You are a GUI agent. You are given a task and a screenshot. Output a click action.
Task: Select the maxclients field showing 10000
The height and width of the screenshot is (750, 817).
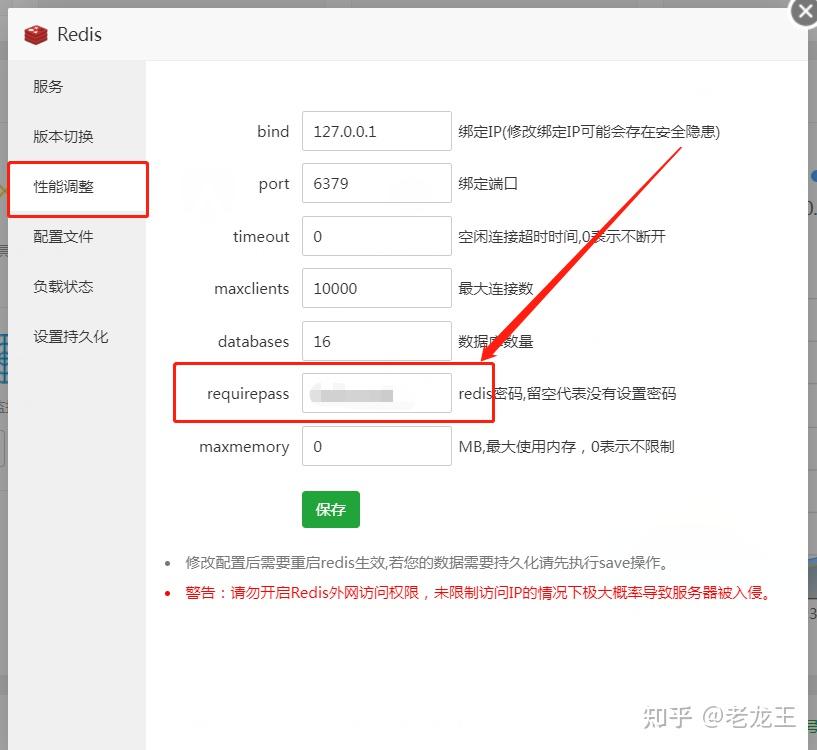point(376,288)
